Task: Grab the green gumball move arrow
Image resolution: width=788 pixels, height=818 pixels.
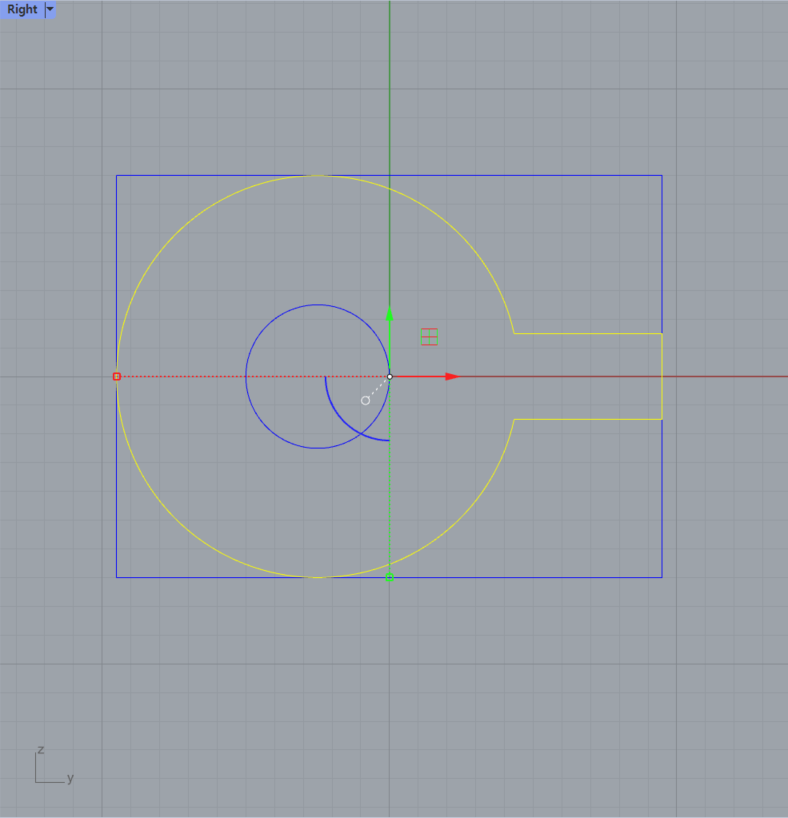Action: tap(389, 314)
